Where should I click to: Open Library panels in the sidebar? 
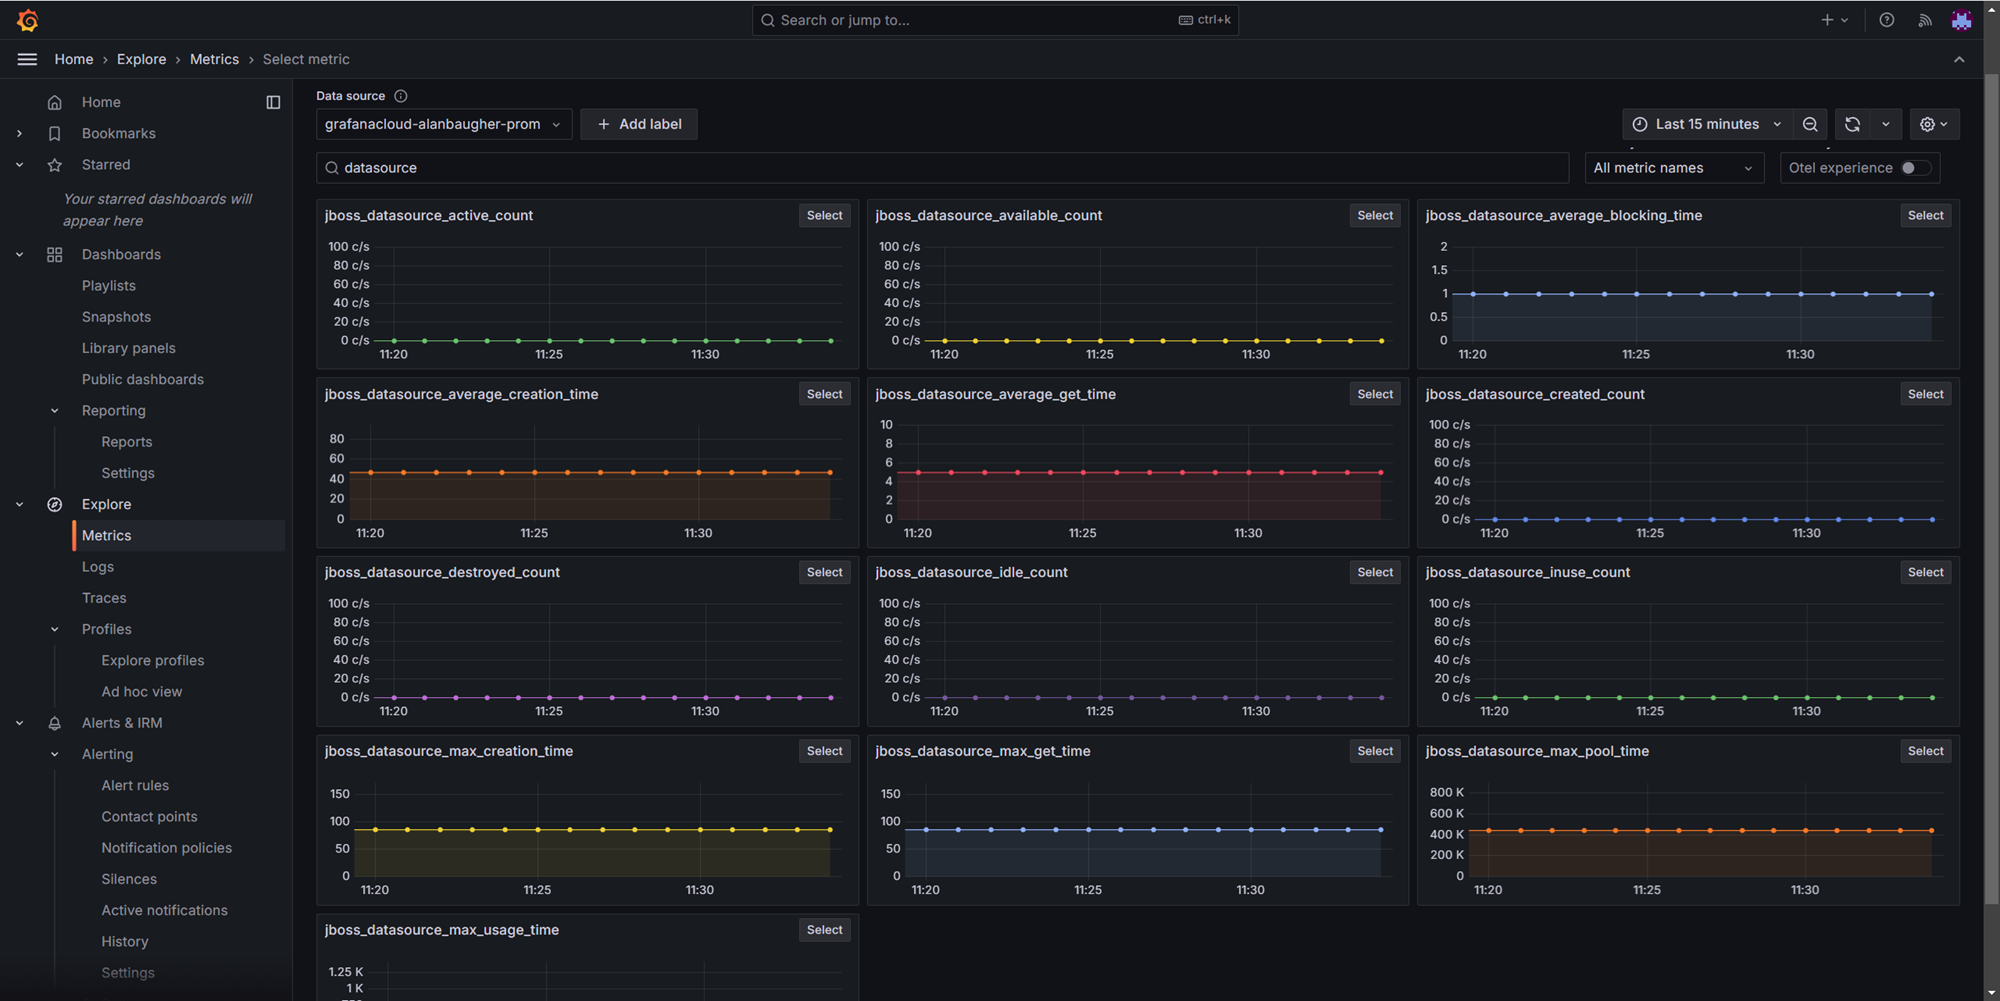coord(129,348)
